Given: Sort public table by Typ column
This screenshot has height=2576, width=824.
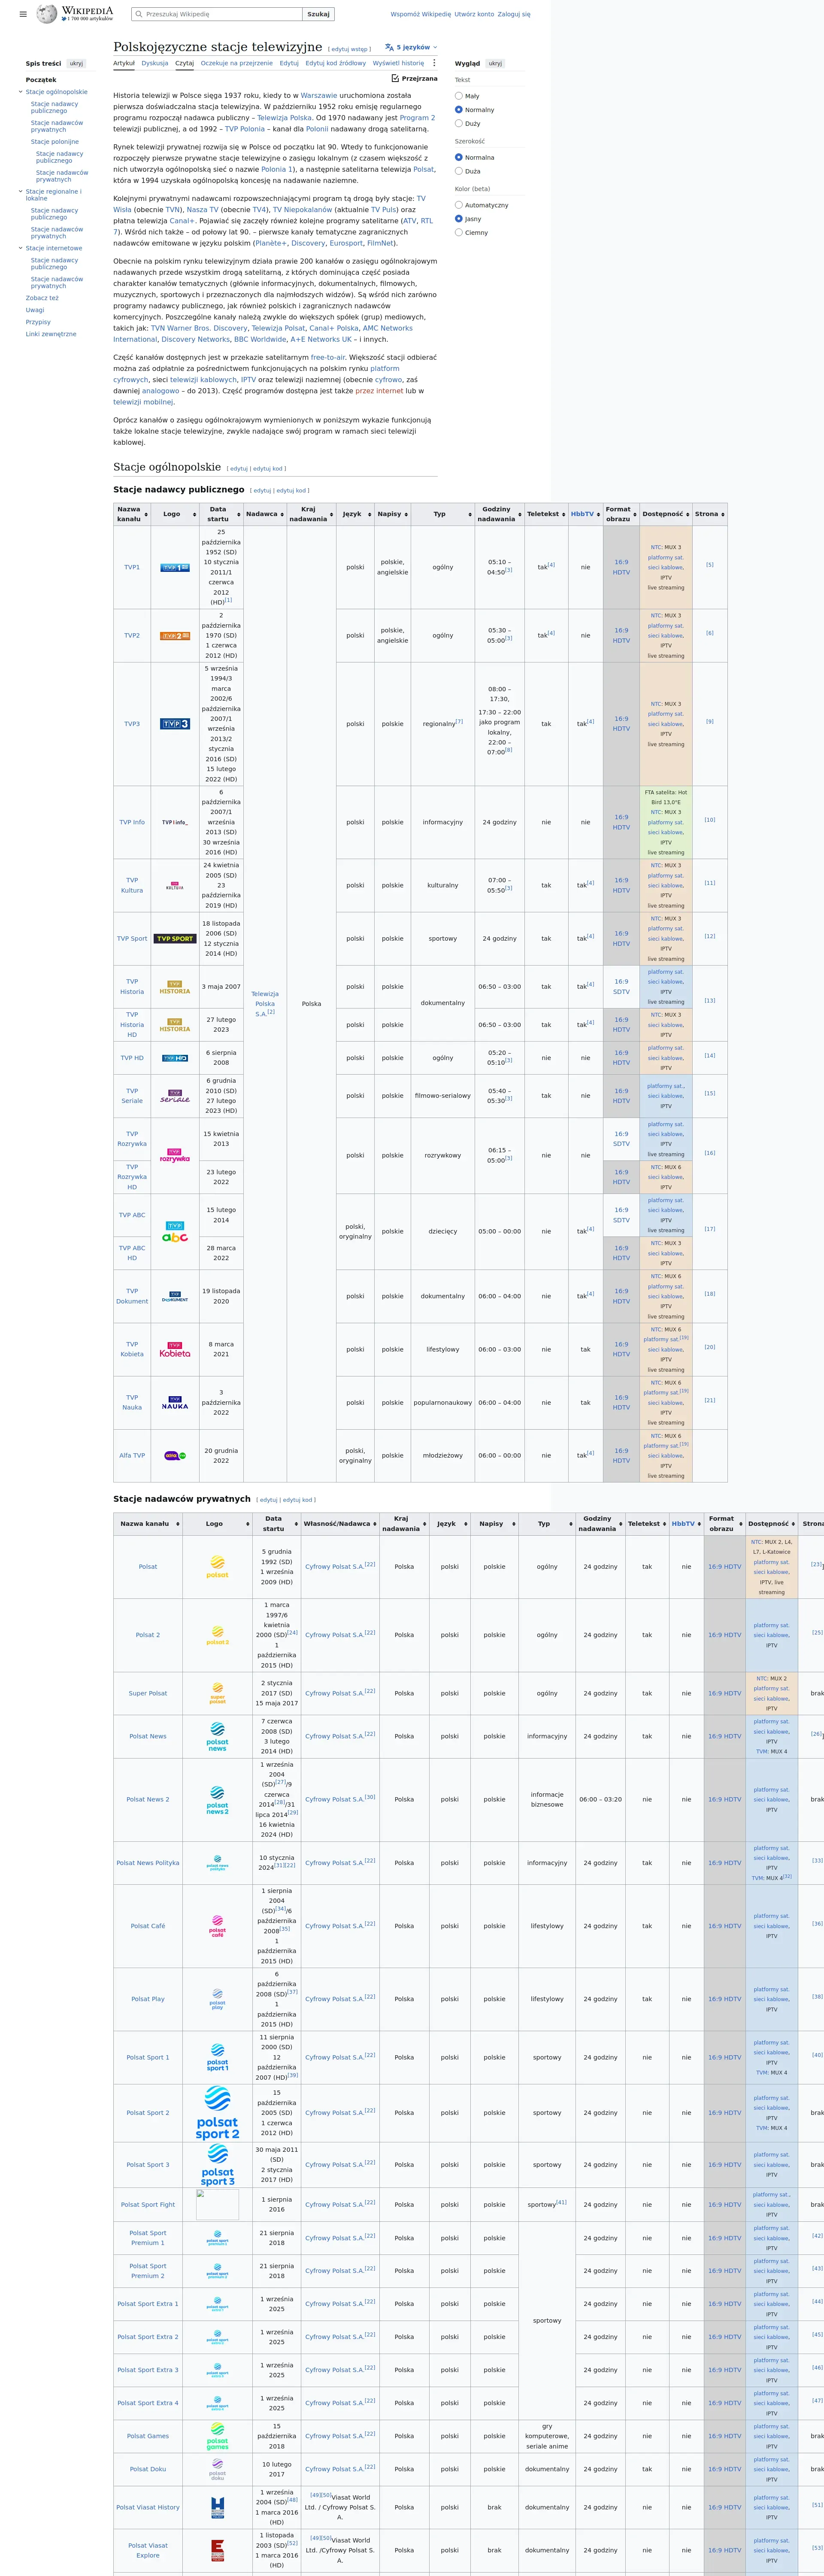Looking at the screenshot, I should coord(442,514).
